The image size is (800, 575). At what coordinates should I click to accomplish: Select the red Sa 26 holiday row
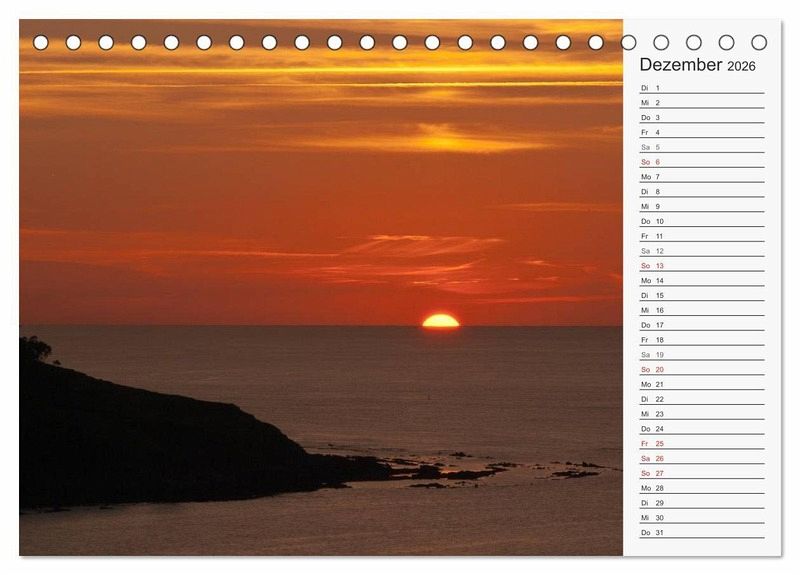[700, 459]
